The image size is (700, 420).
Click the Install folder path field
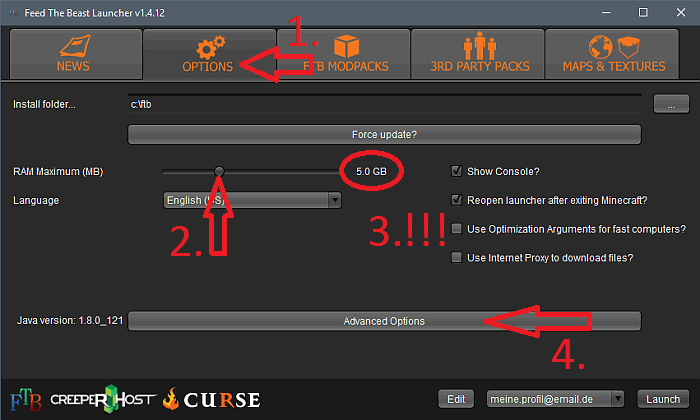click(384, 103)
